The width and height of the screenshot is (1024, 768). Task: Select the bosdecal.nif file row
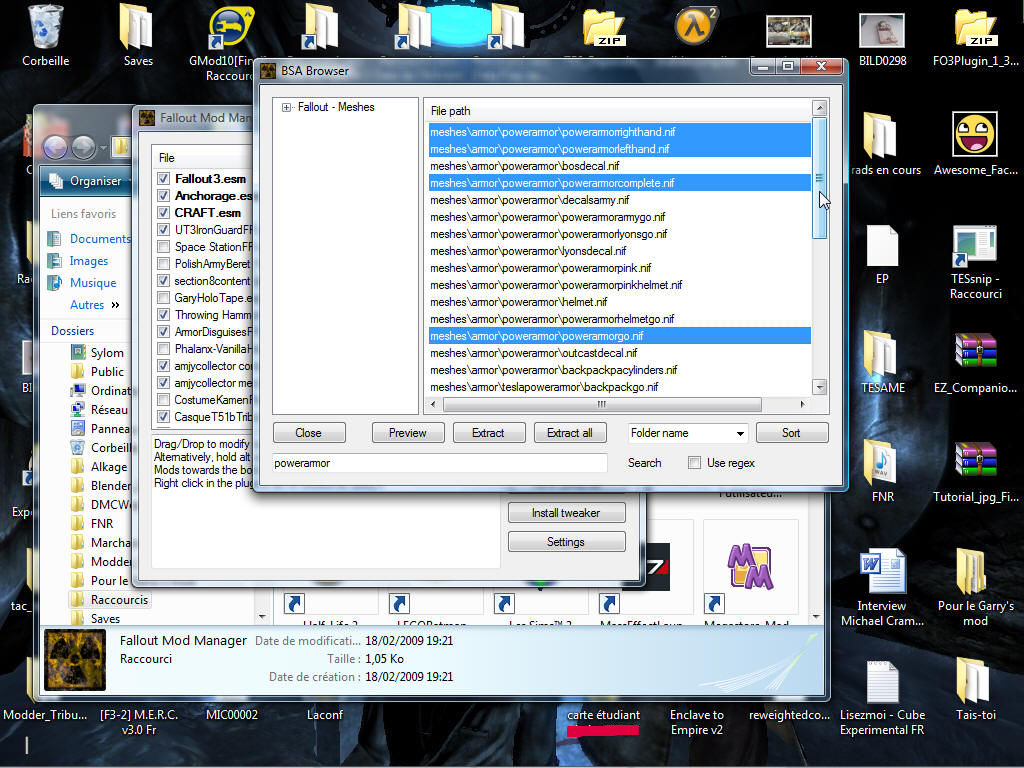[620, 166]
